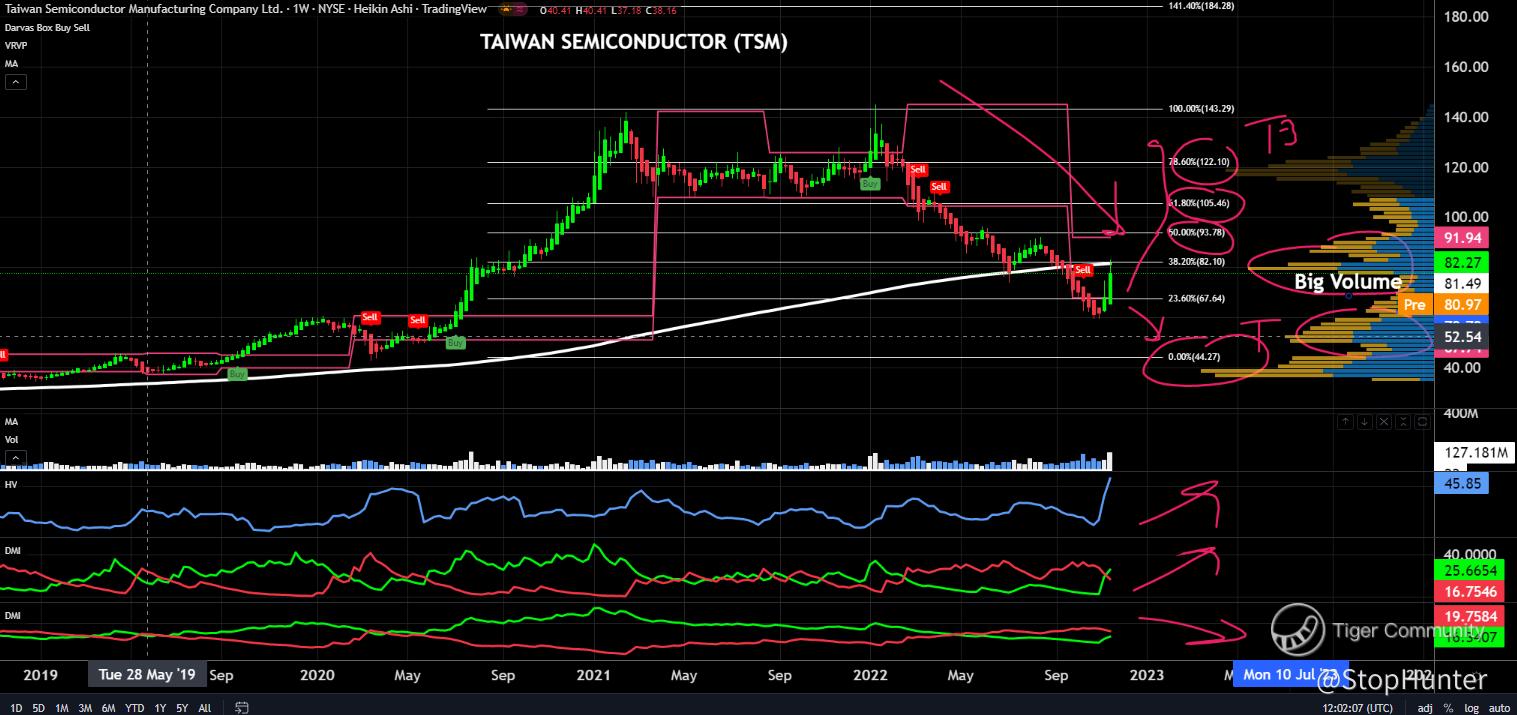Viewport: 1517px width, 715px height.
Task: Move volume pane up with arrow icon
Action: [x=1346, y=423]
